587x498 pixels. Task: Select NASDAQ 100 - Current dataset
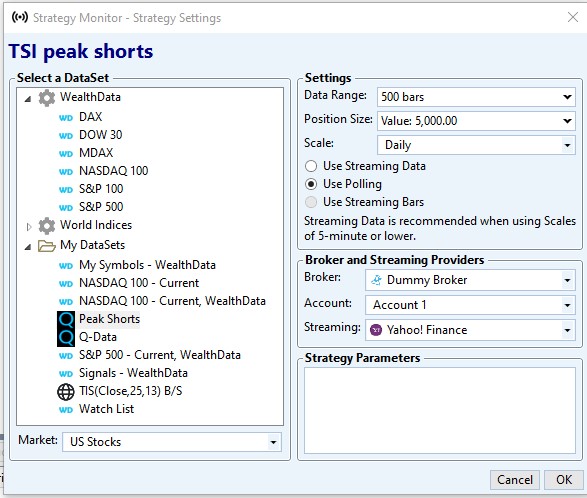pos(139,283)
